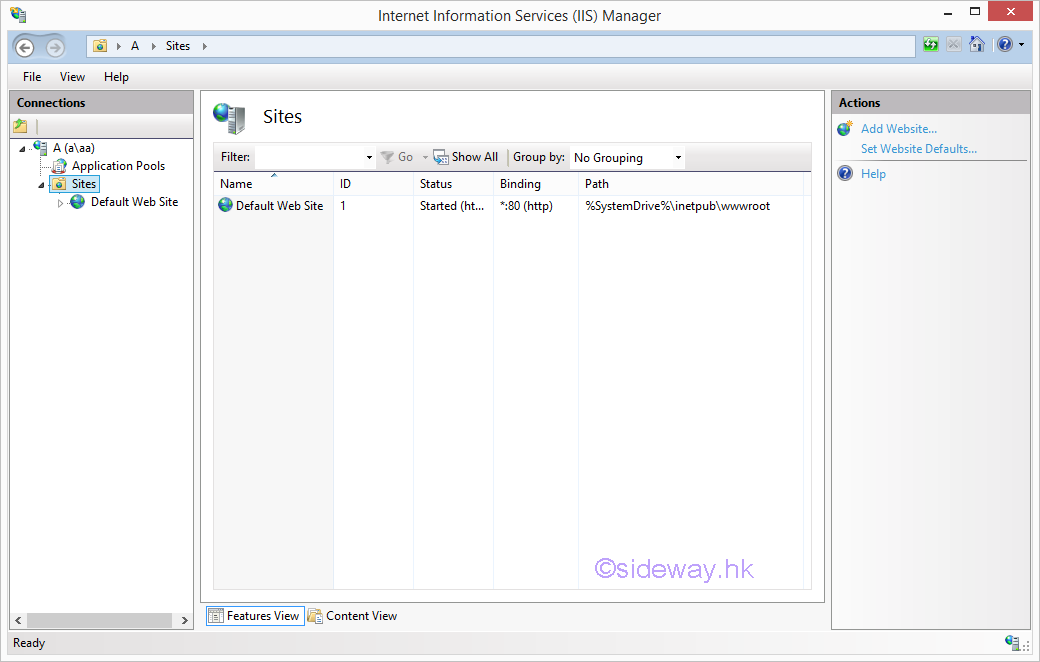1040x662 pixels.
Task: Open the File menu
Action: [x=32, y=77]
